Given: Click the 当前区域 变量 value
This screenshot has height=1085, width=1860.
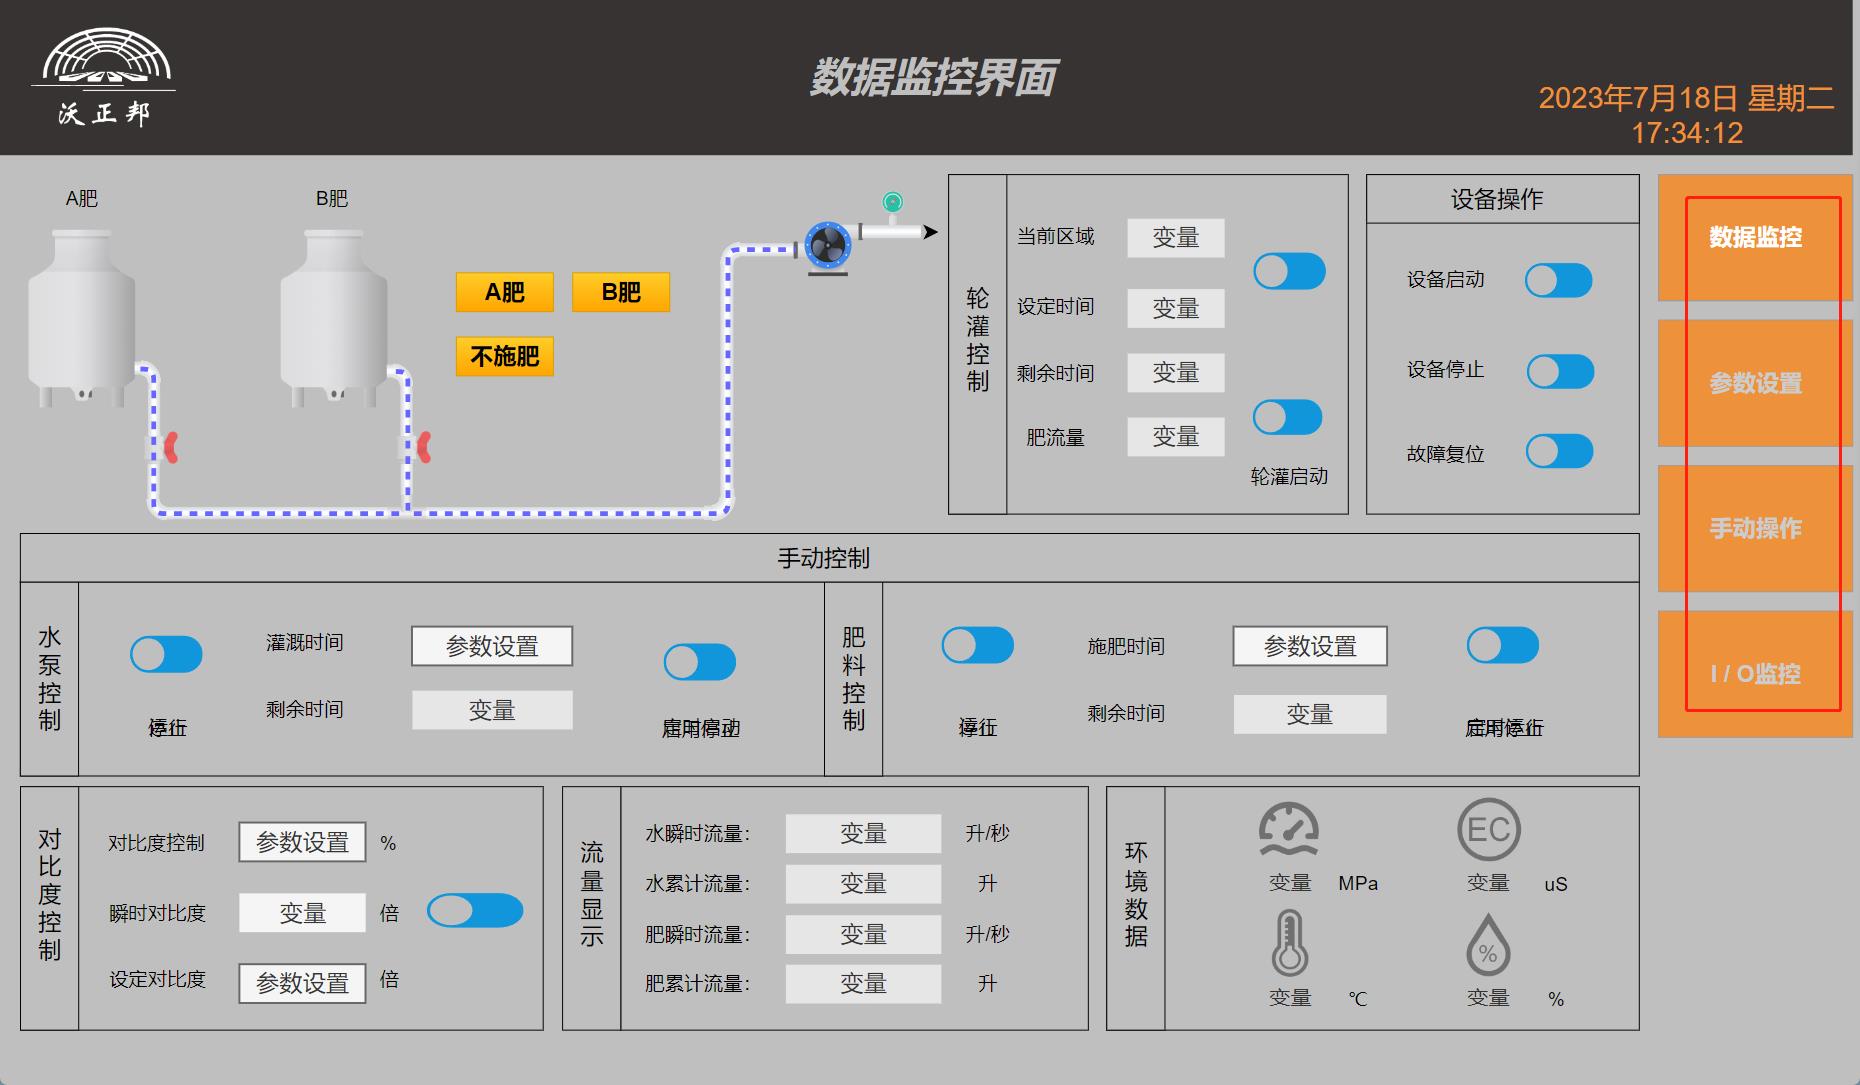Looking at the screenshot, I should point(1176,238).
